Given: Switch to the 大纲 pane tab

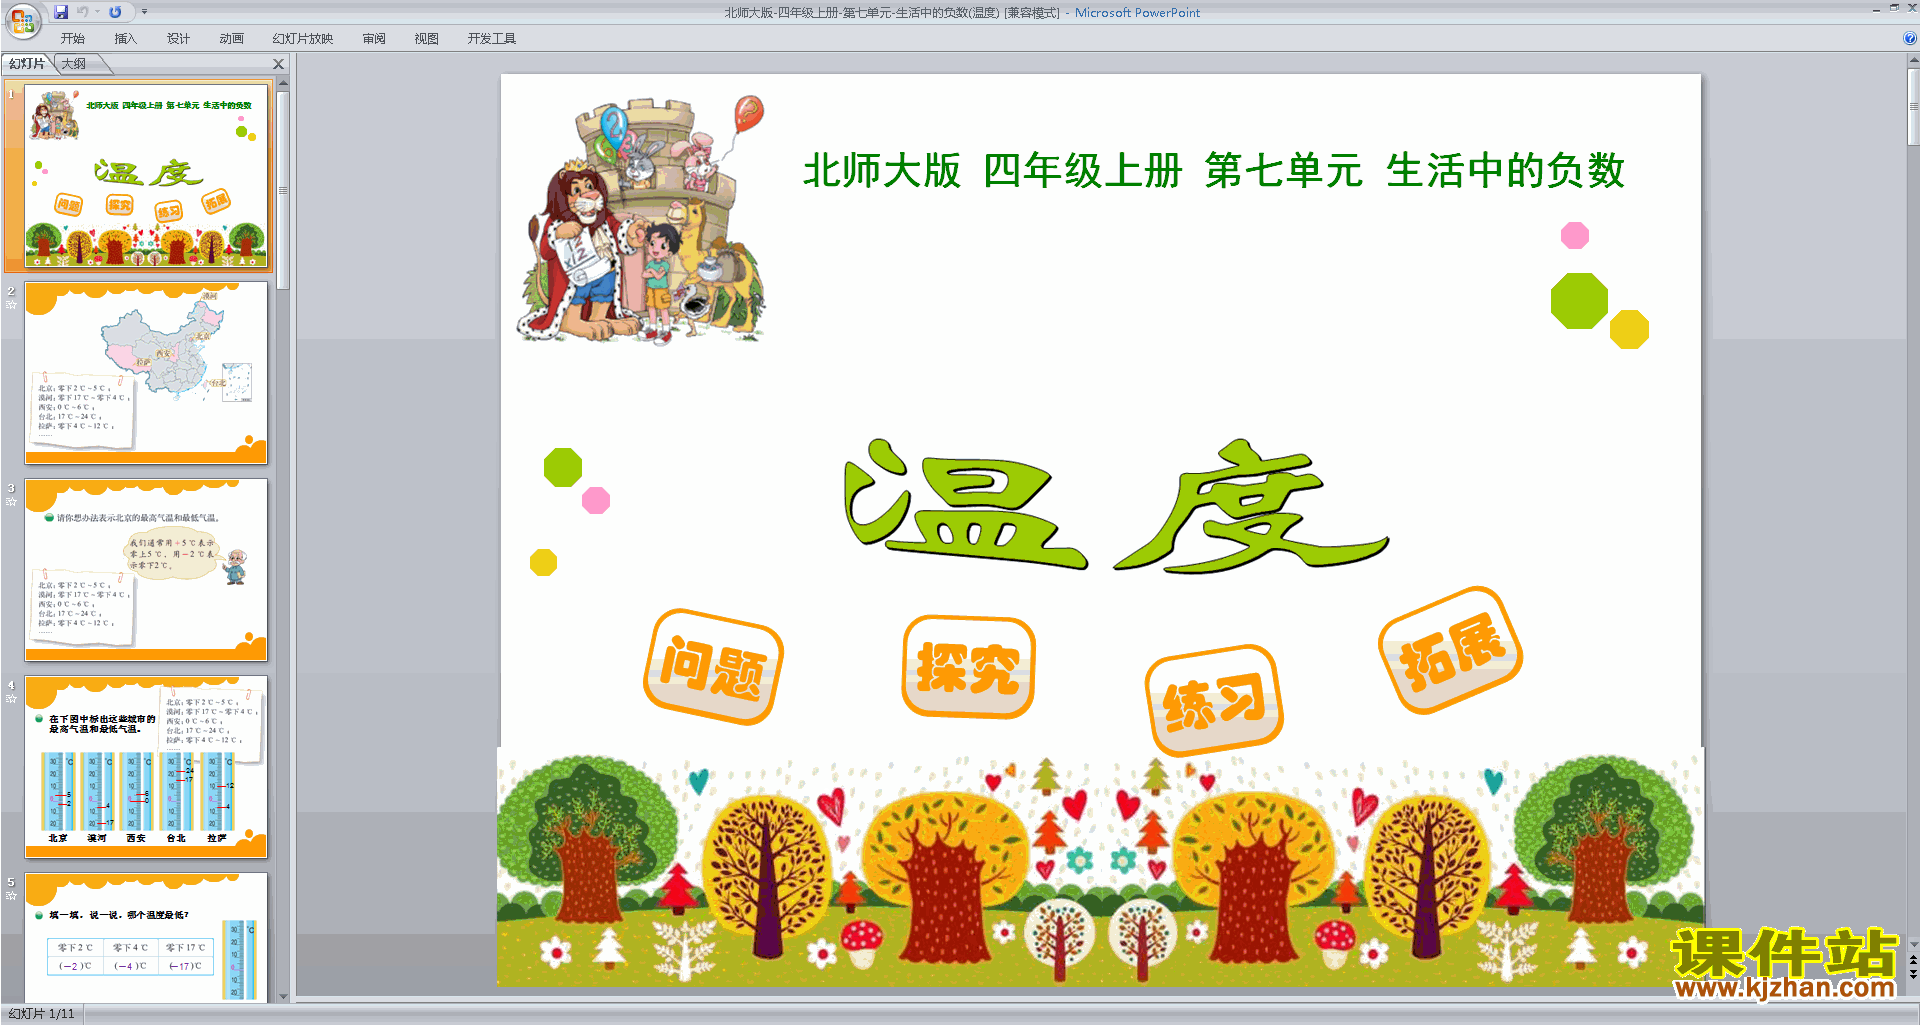Looking at the screenshot, I should 74,64.
